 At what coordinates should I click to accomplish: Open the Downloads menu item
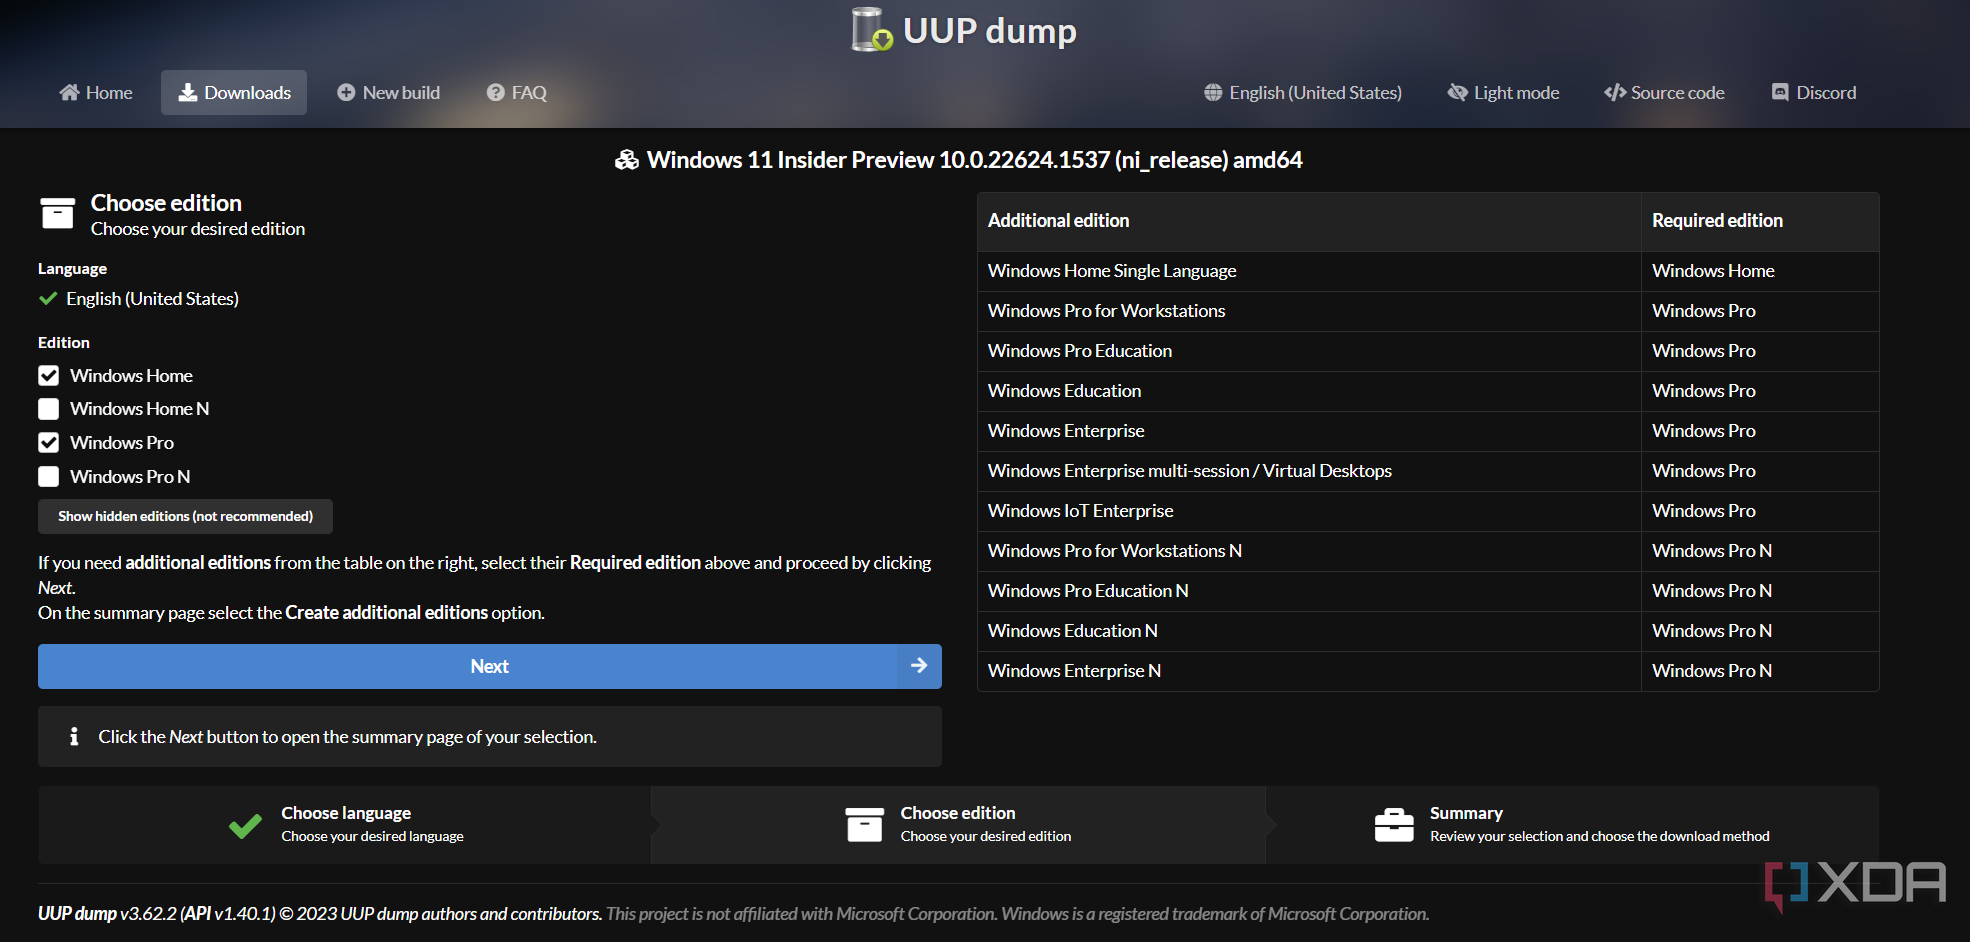(234, 92)
